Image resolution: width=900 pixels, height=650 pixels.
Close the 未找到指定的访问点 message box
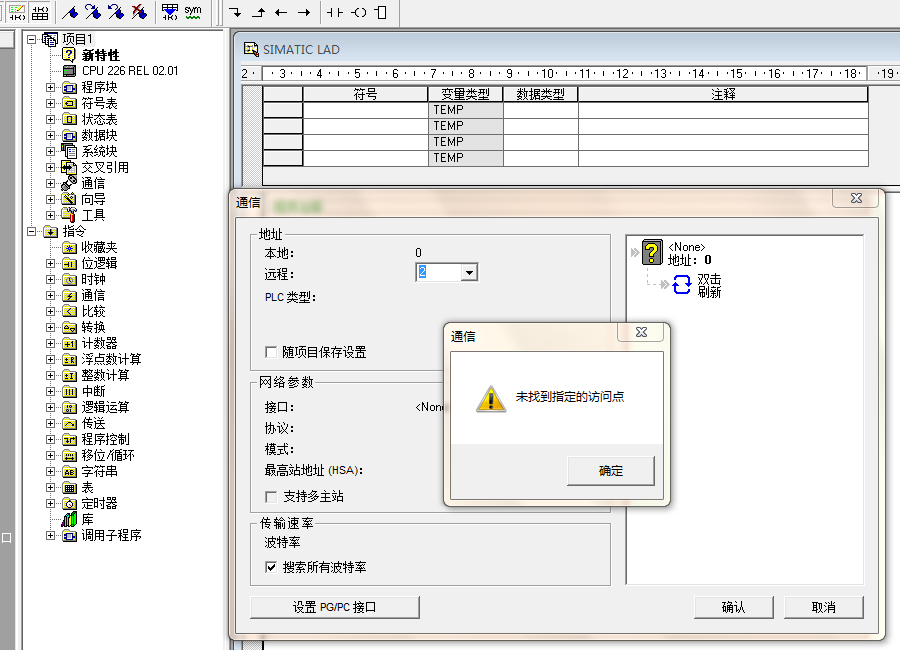(641, 332)
